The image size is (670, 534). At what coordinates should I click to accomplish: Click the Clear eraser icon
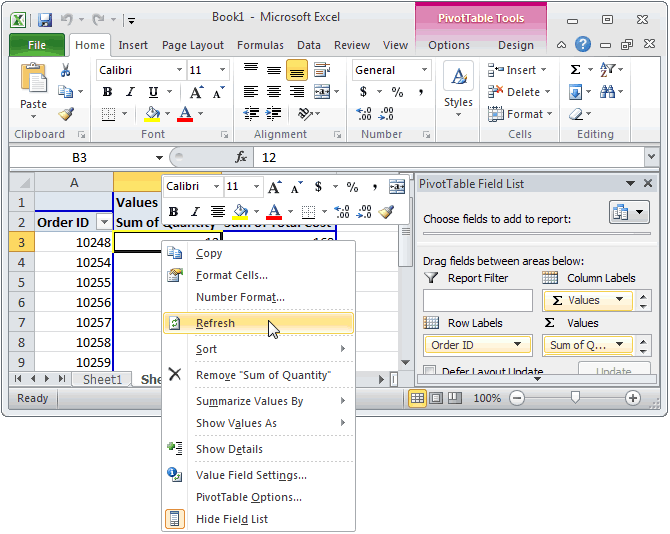tap(576, 114)
